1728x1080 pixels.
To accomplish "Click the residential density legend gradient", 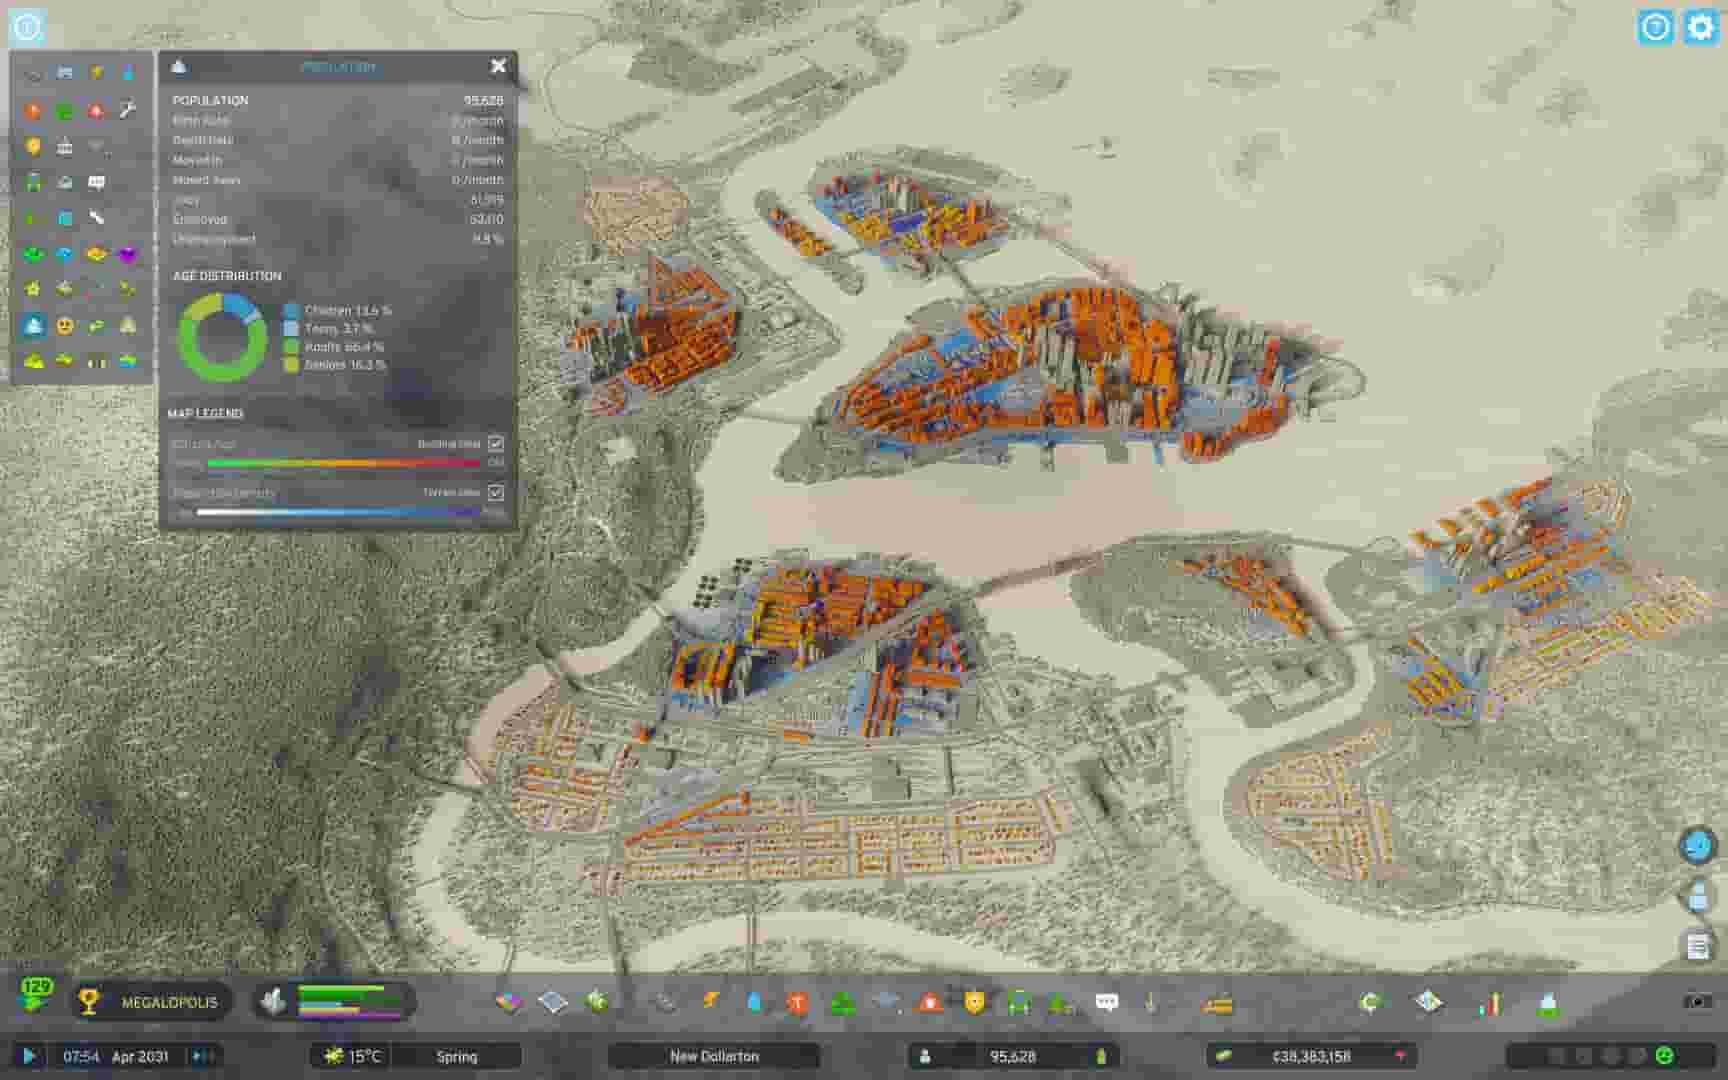I will (x=340, y=511).
